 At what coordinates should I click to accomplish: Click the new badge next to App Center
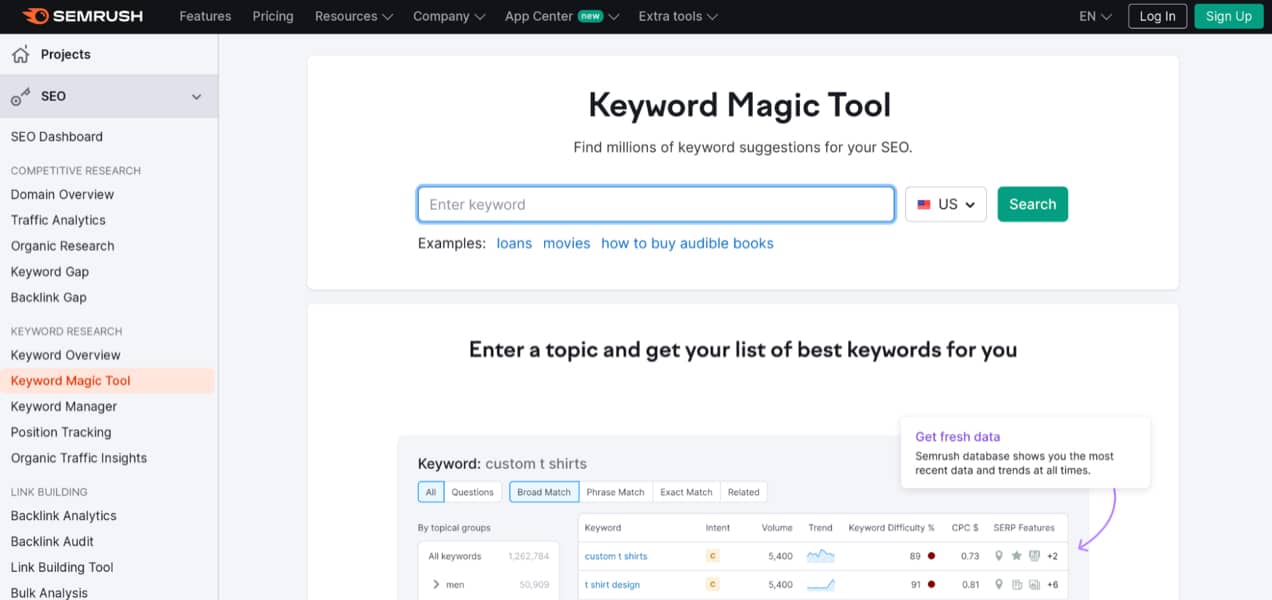coord(590,17)
